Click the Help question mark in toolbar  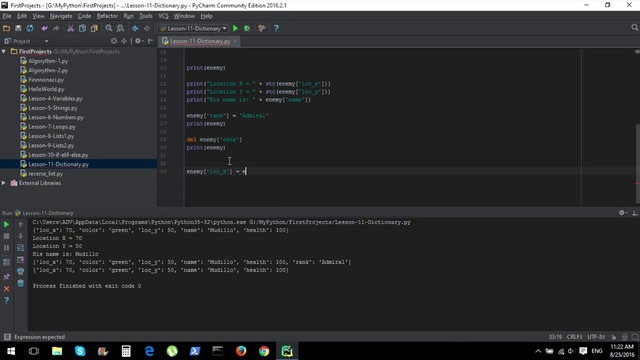[276, 28]
